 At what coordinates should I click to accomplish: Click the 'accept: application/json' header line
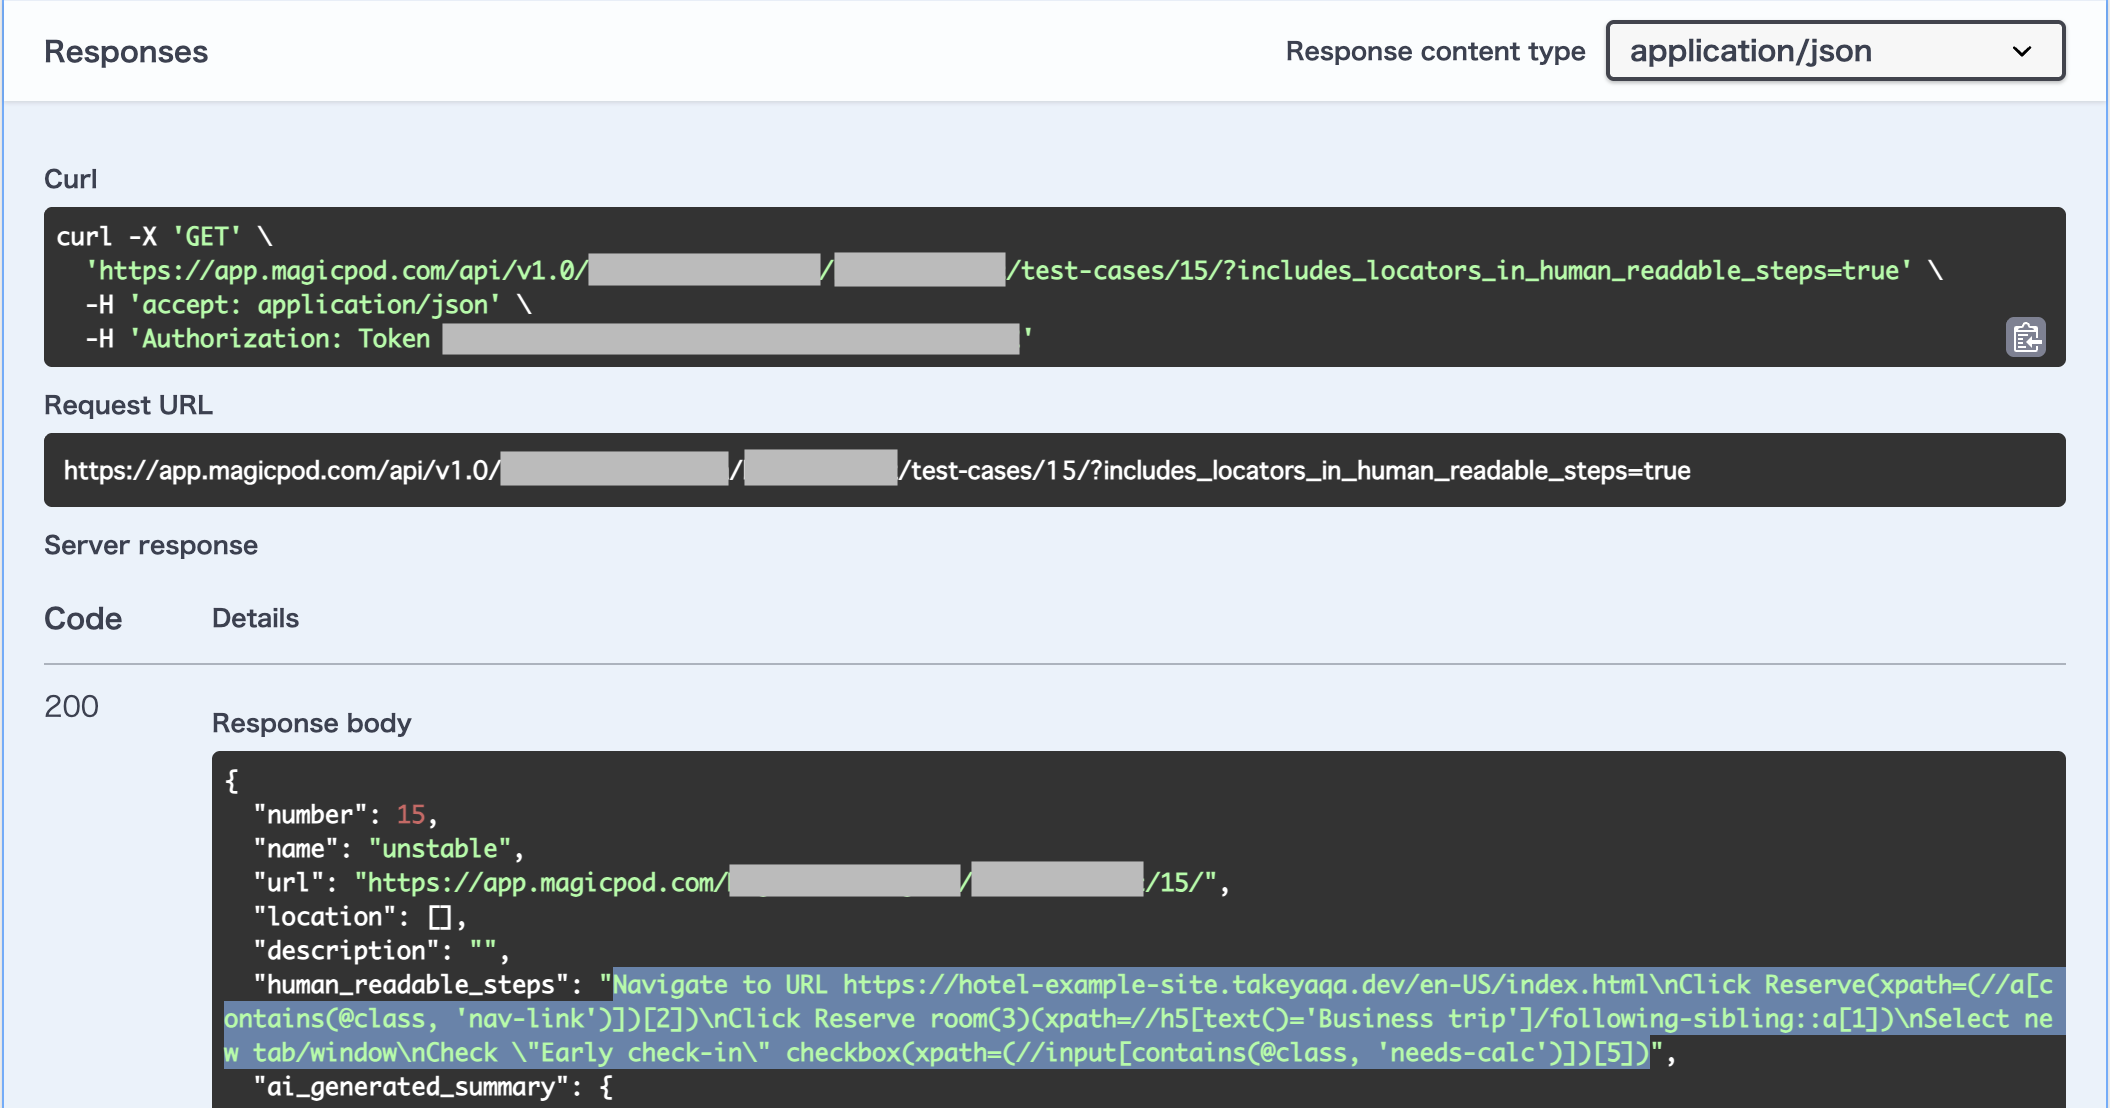click(x=308, y=305)
